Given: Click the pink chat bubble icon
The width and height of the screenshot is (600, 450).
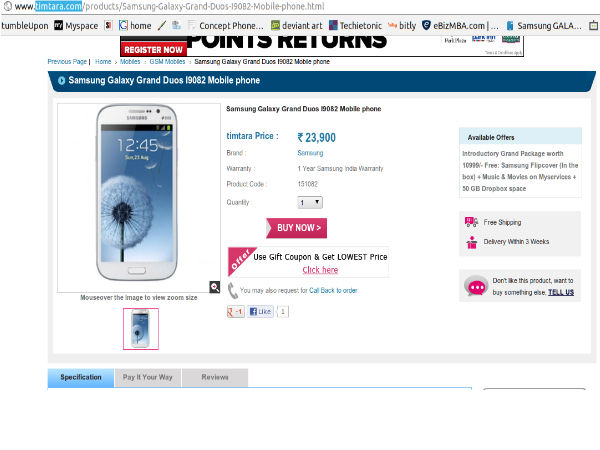Looking at the screenshot, I should click(x=476, y=288).
